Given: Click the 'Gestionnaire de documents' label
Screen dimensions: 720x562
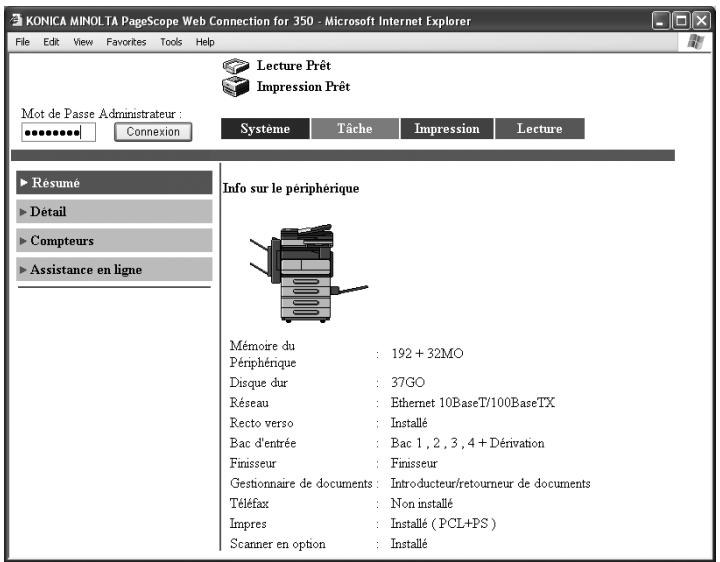Looking at the screenshot, I should pyautogui.click(x=301, y=483).
